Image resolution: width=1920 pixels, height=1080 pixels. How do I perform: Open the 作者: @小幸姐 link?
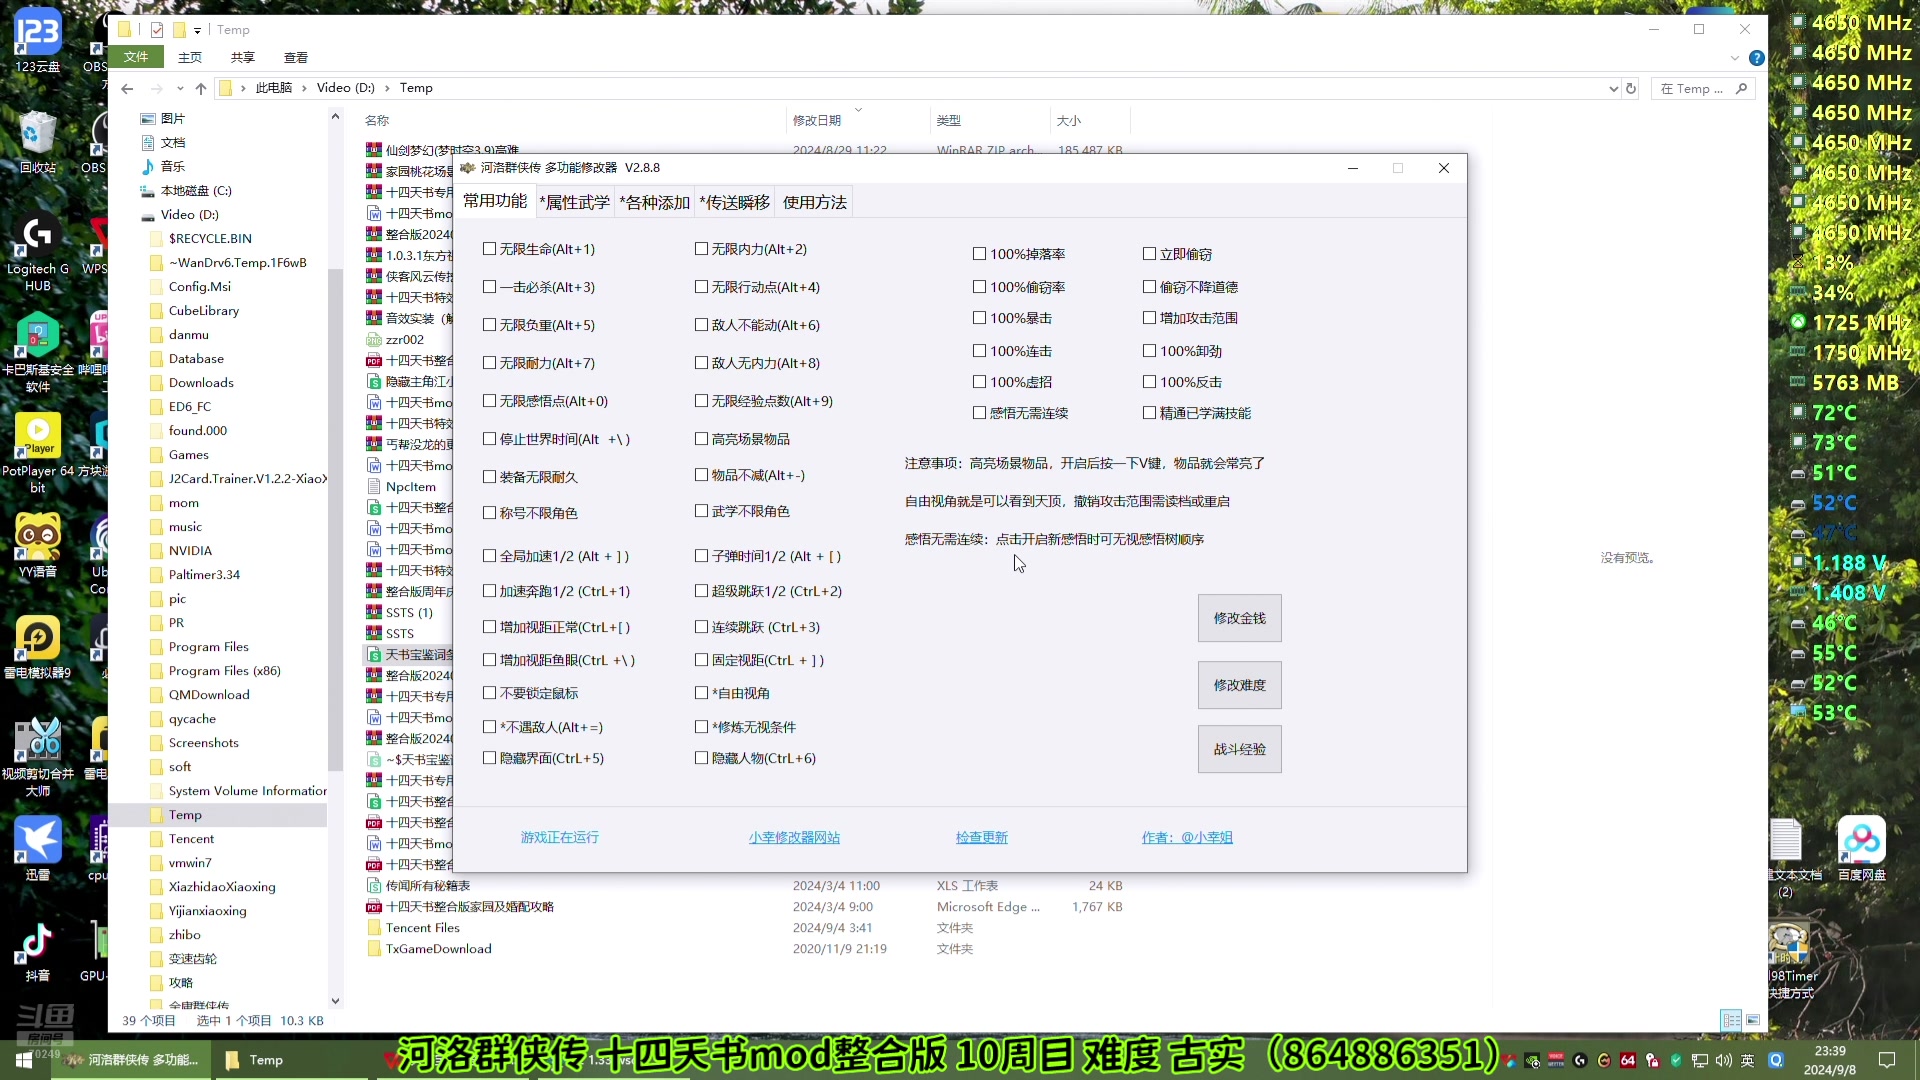click(1187, 838)
